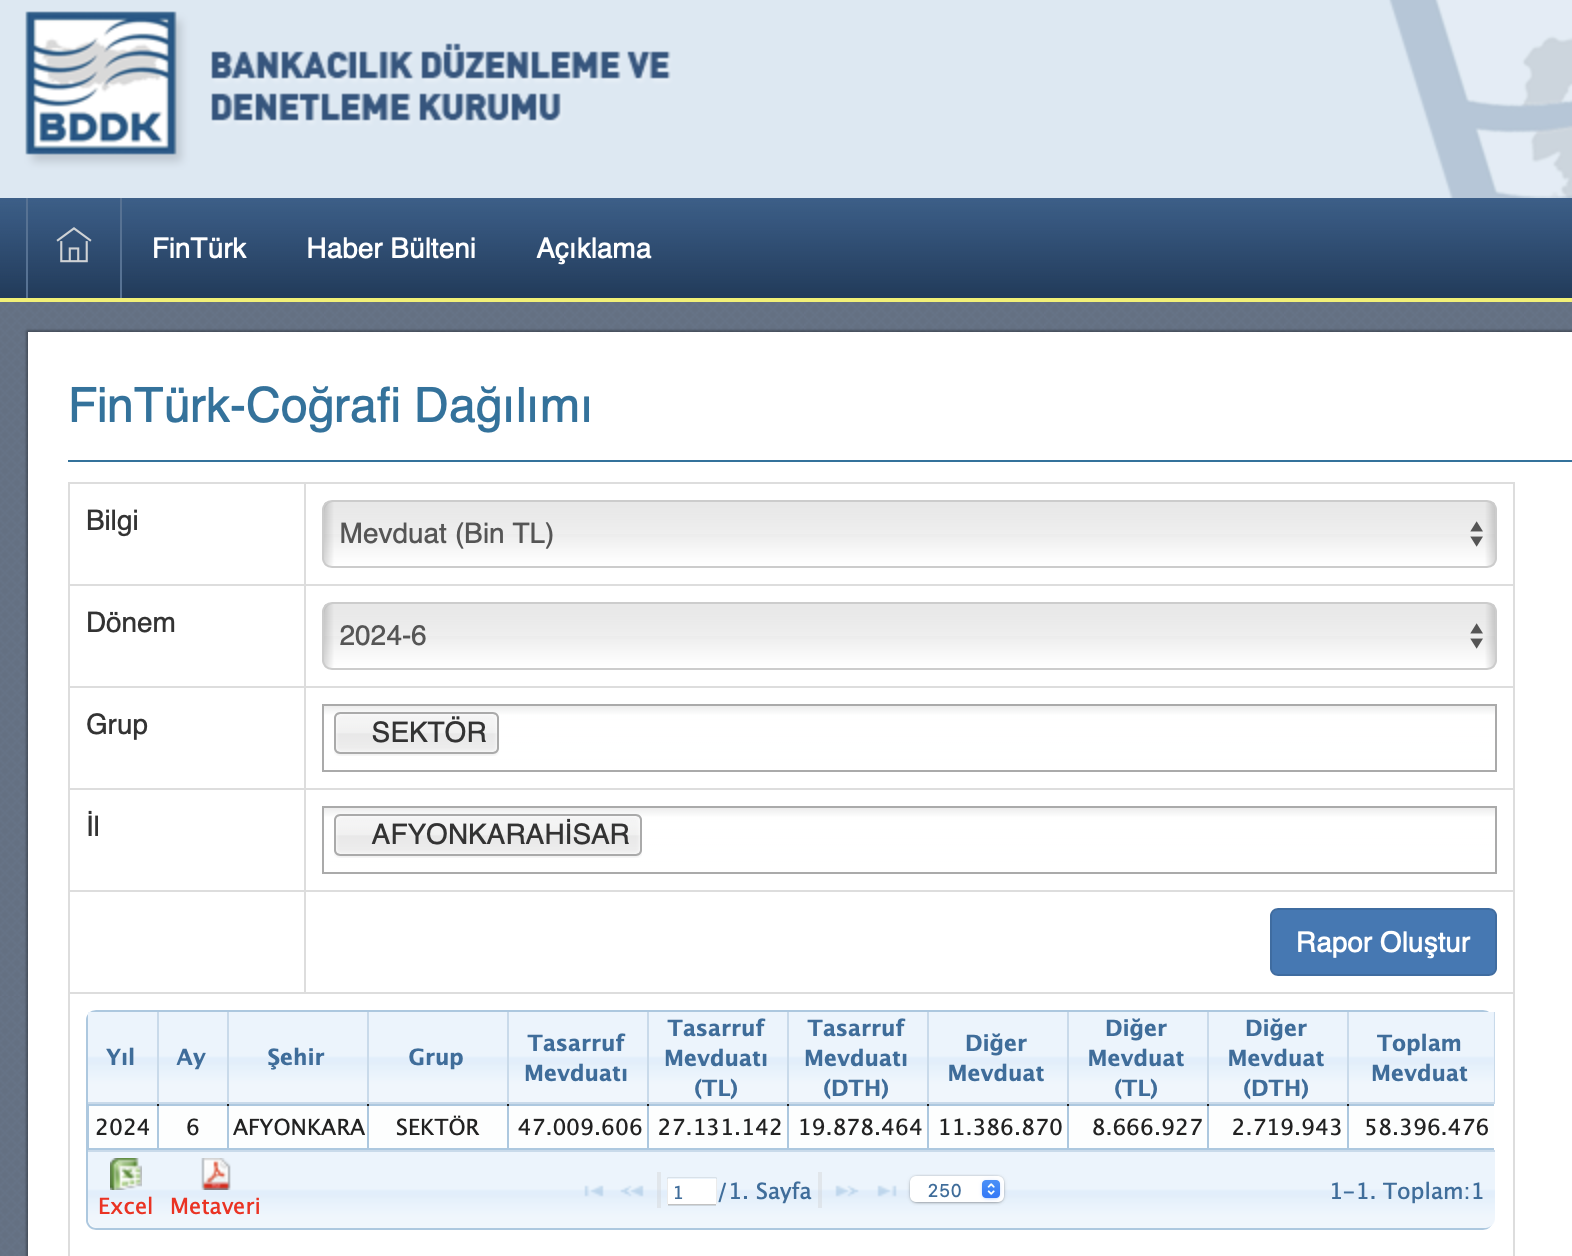Image resolution: width=1572 pixels, height=1256 pixels.
Task: Sort by Diğer Mevduat (TL) header
Action: 1136,1057
